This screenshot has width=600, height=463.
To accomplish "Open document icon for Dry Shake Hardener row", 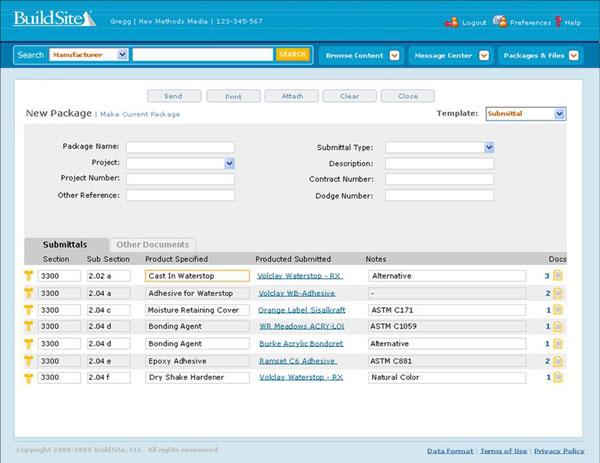I will (558, 377).
